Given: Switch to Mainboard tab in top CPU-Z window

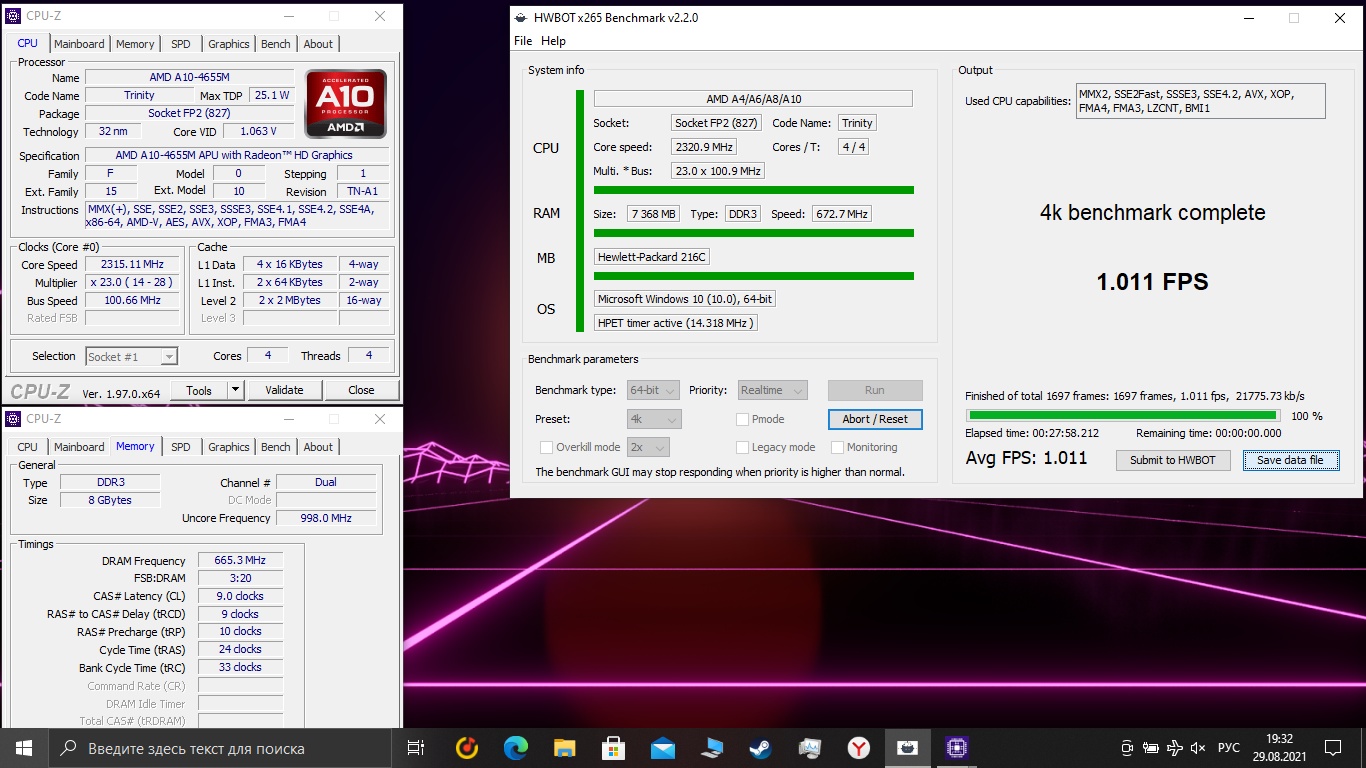Looking at the screenshot, I should click(79, 44).
